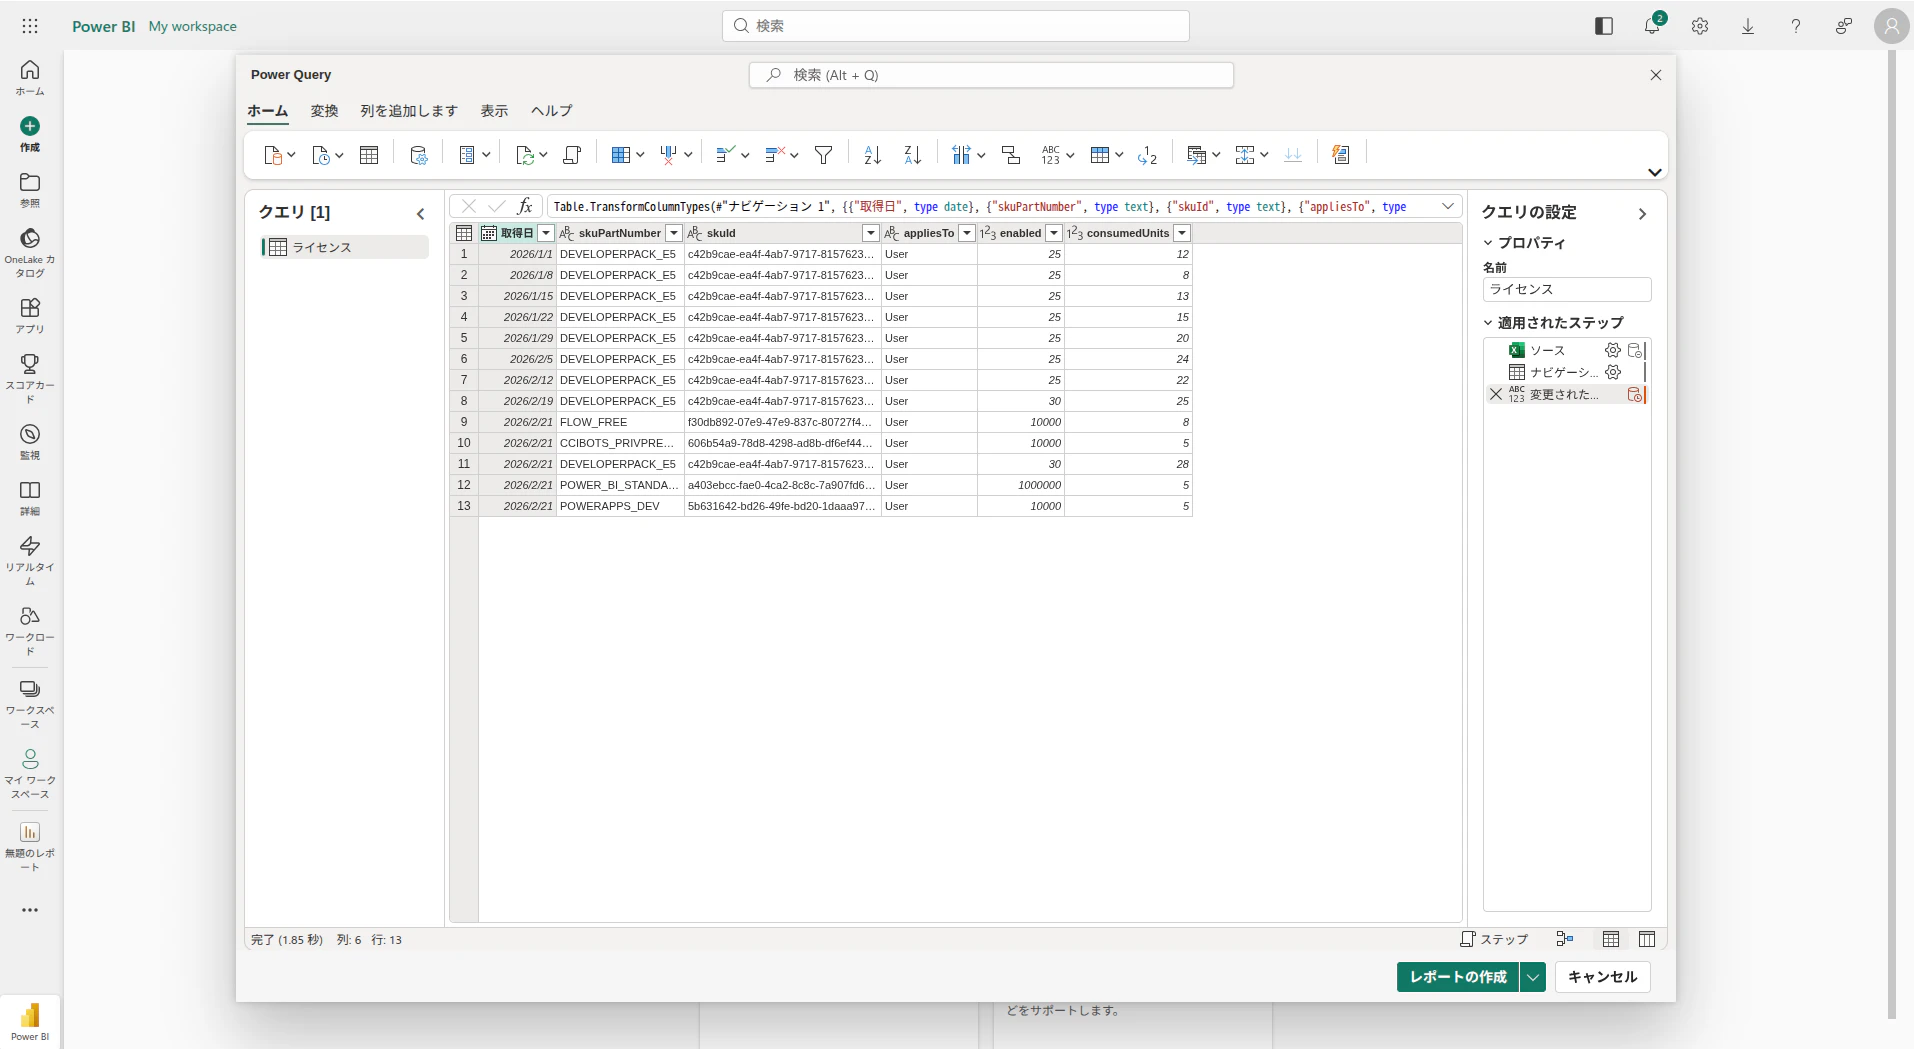Image resolution: width=1914 pixels, height=1049 pixels.
Task: Switch to schema column view in status bar
Action: click(x=1647, y=939)
